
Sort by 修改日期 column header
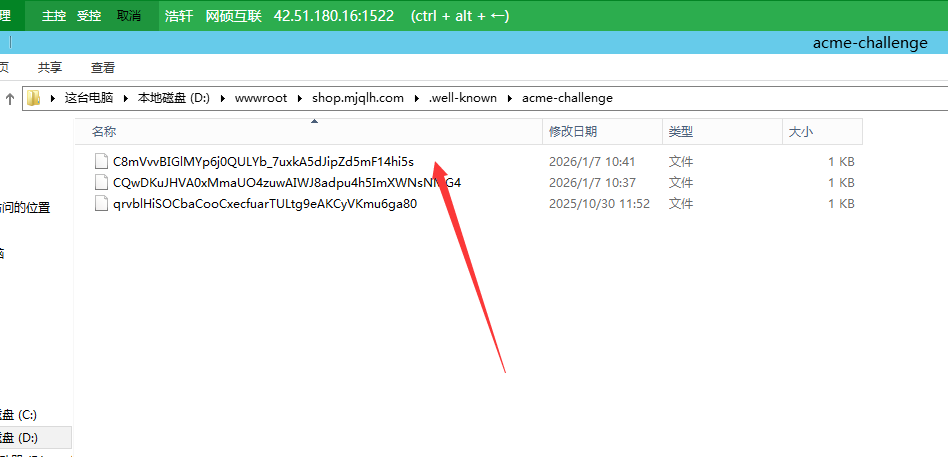click(602, 131)
